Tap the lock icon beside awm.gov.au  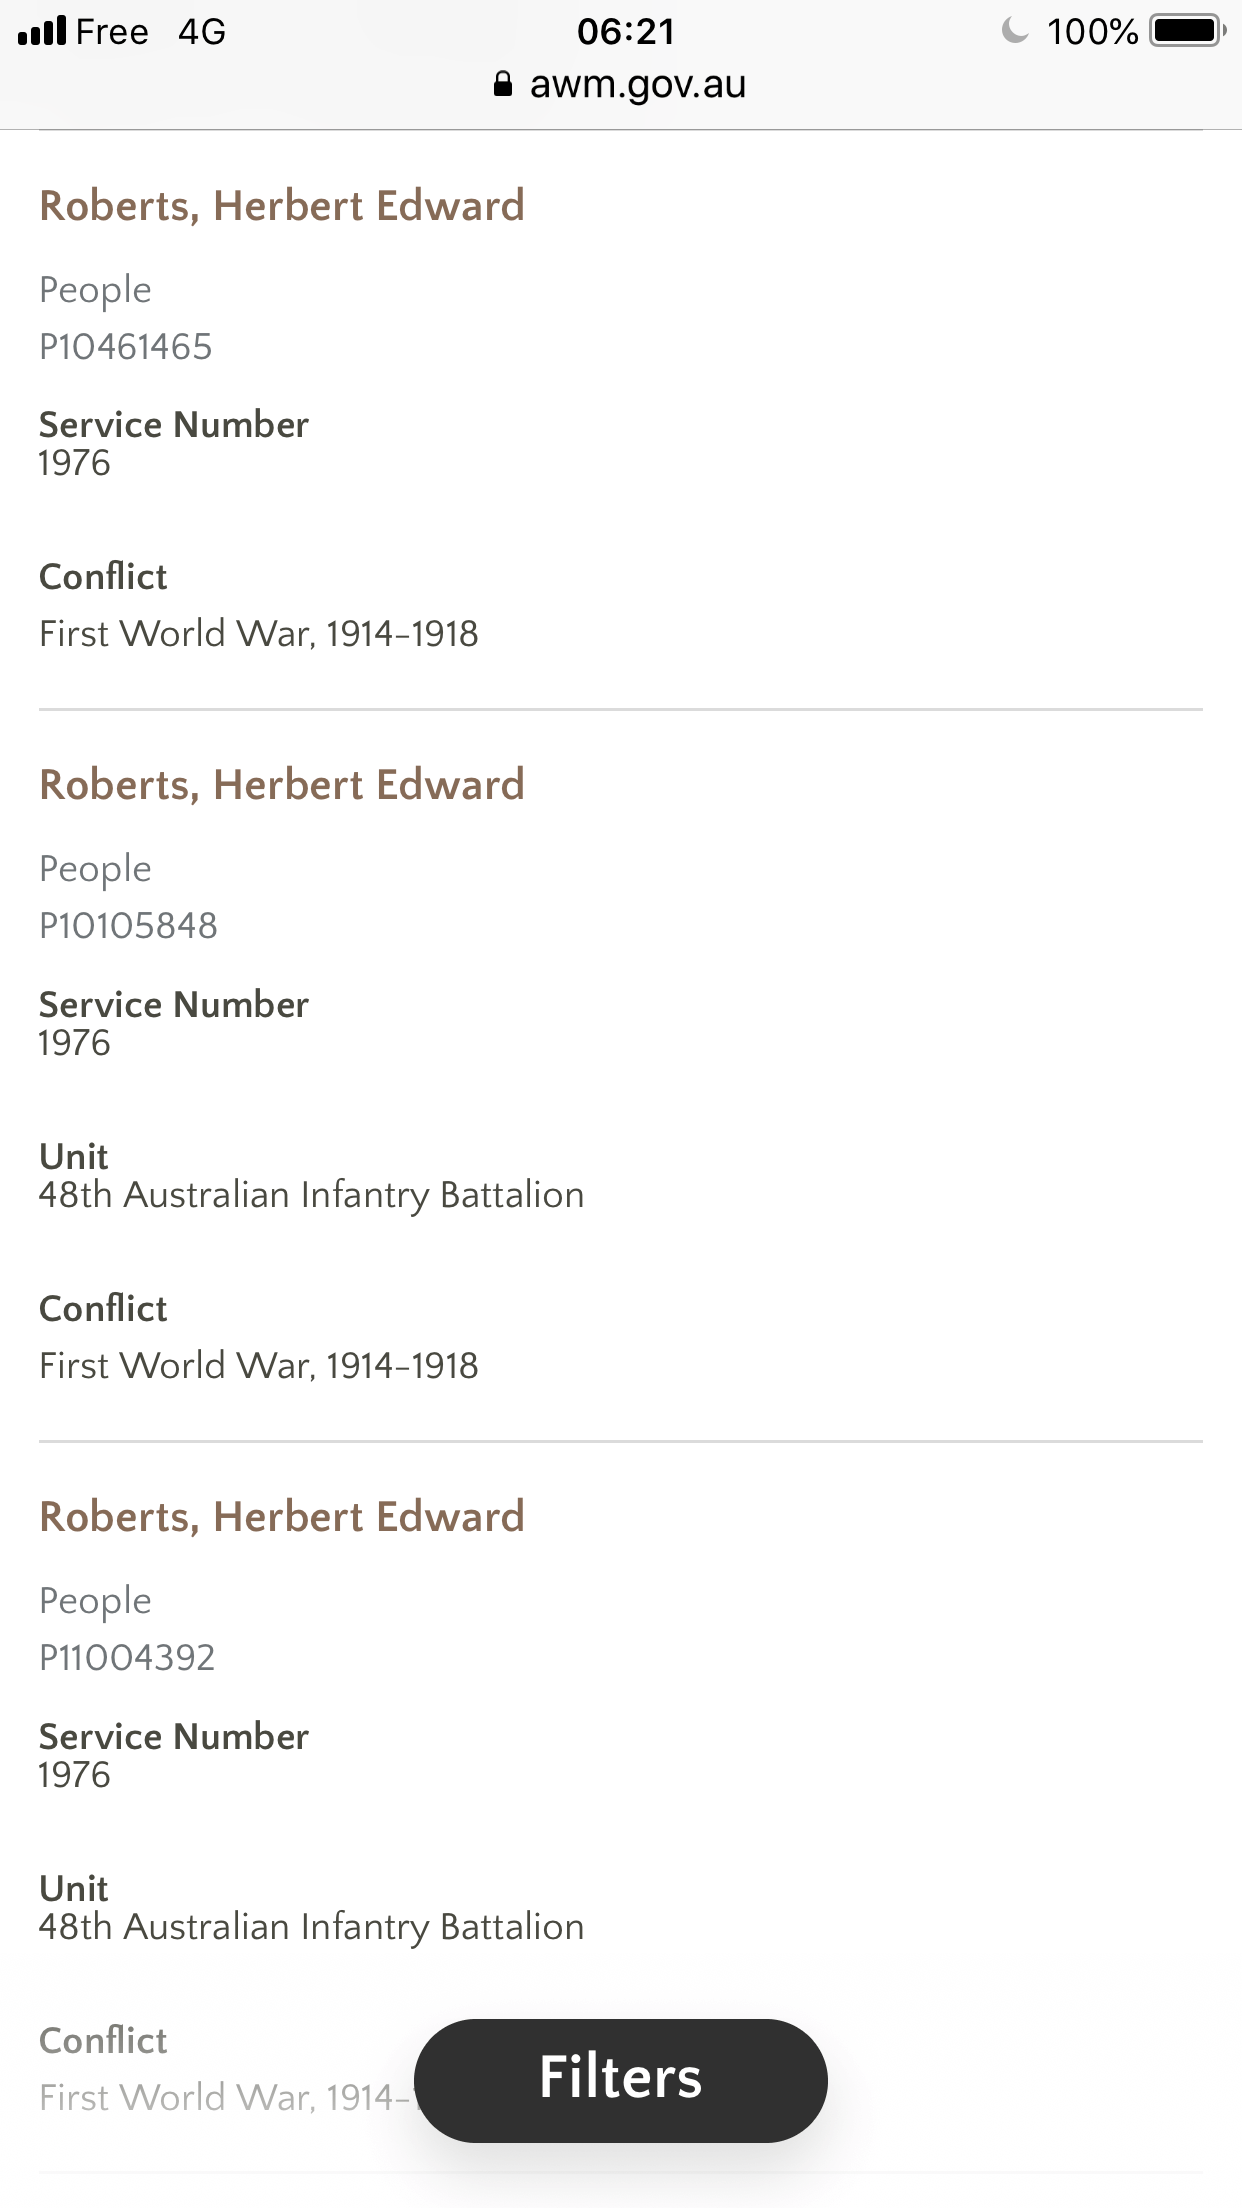click(x=503, y=85)
